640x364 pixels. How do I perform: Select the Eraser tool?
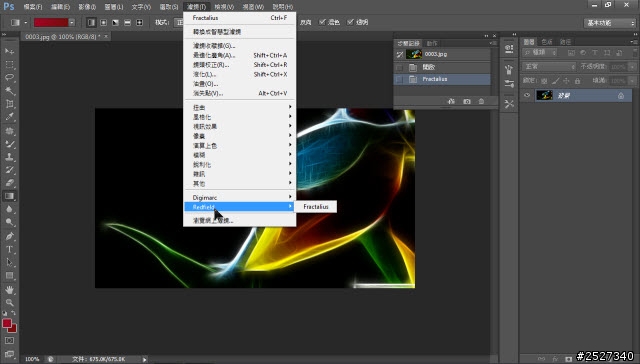pyautogui.click(x=9, y=183)
